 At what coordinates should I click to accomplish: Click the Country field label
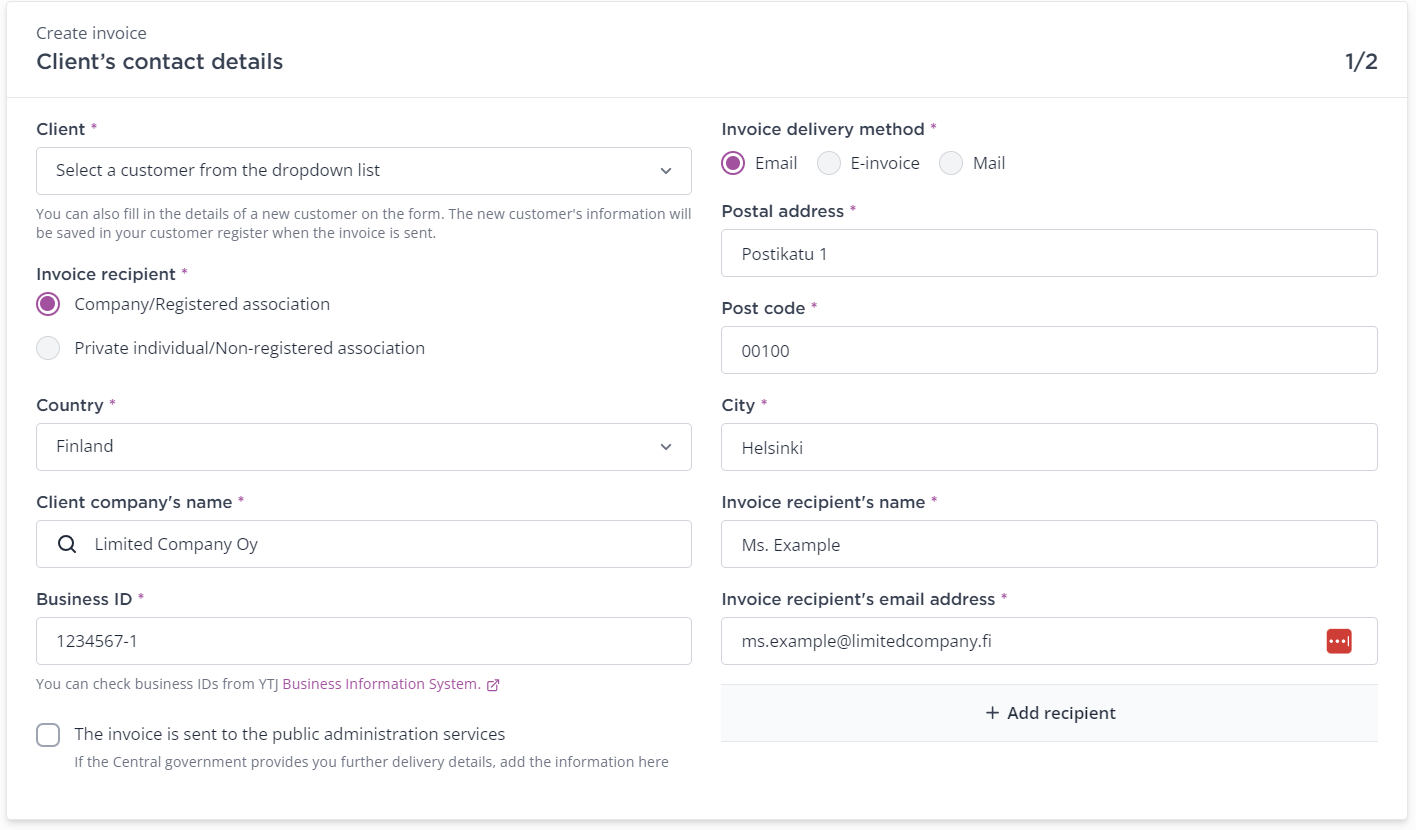70,405
